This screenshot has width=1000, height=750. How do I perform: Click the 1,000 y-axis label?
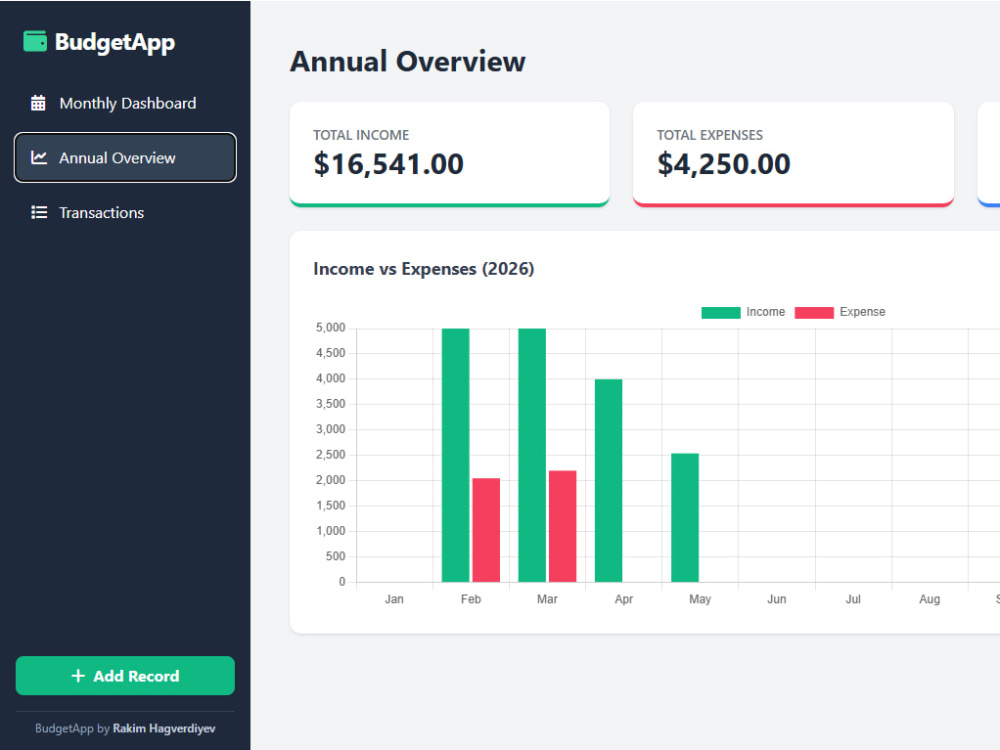point(330,531)
